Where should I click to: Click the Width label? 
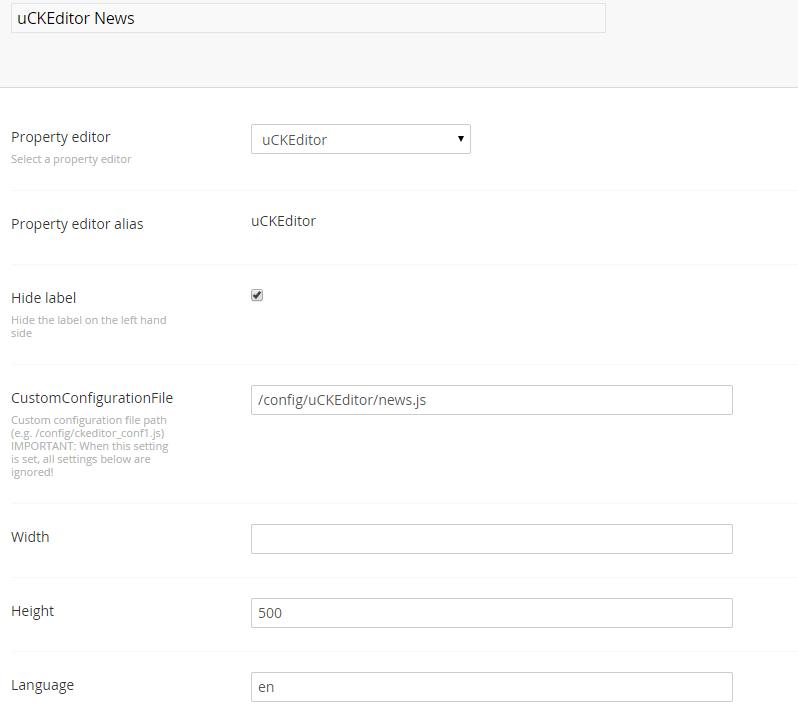pyautogui.click(x=30, y=537)
